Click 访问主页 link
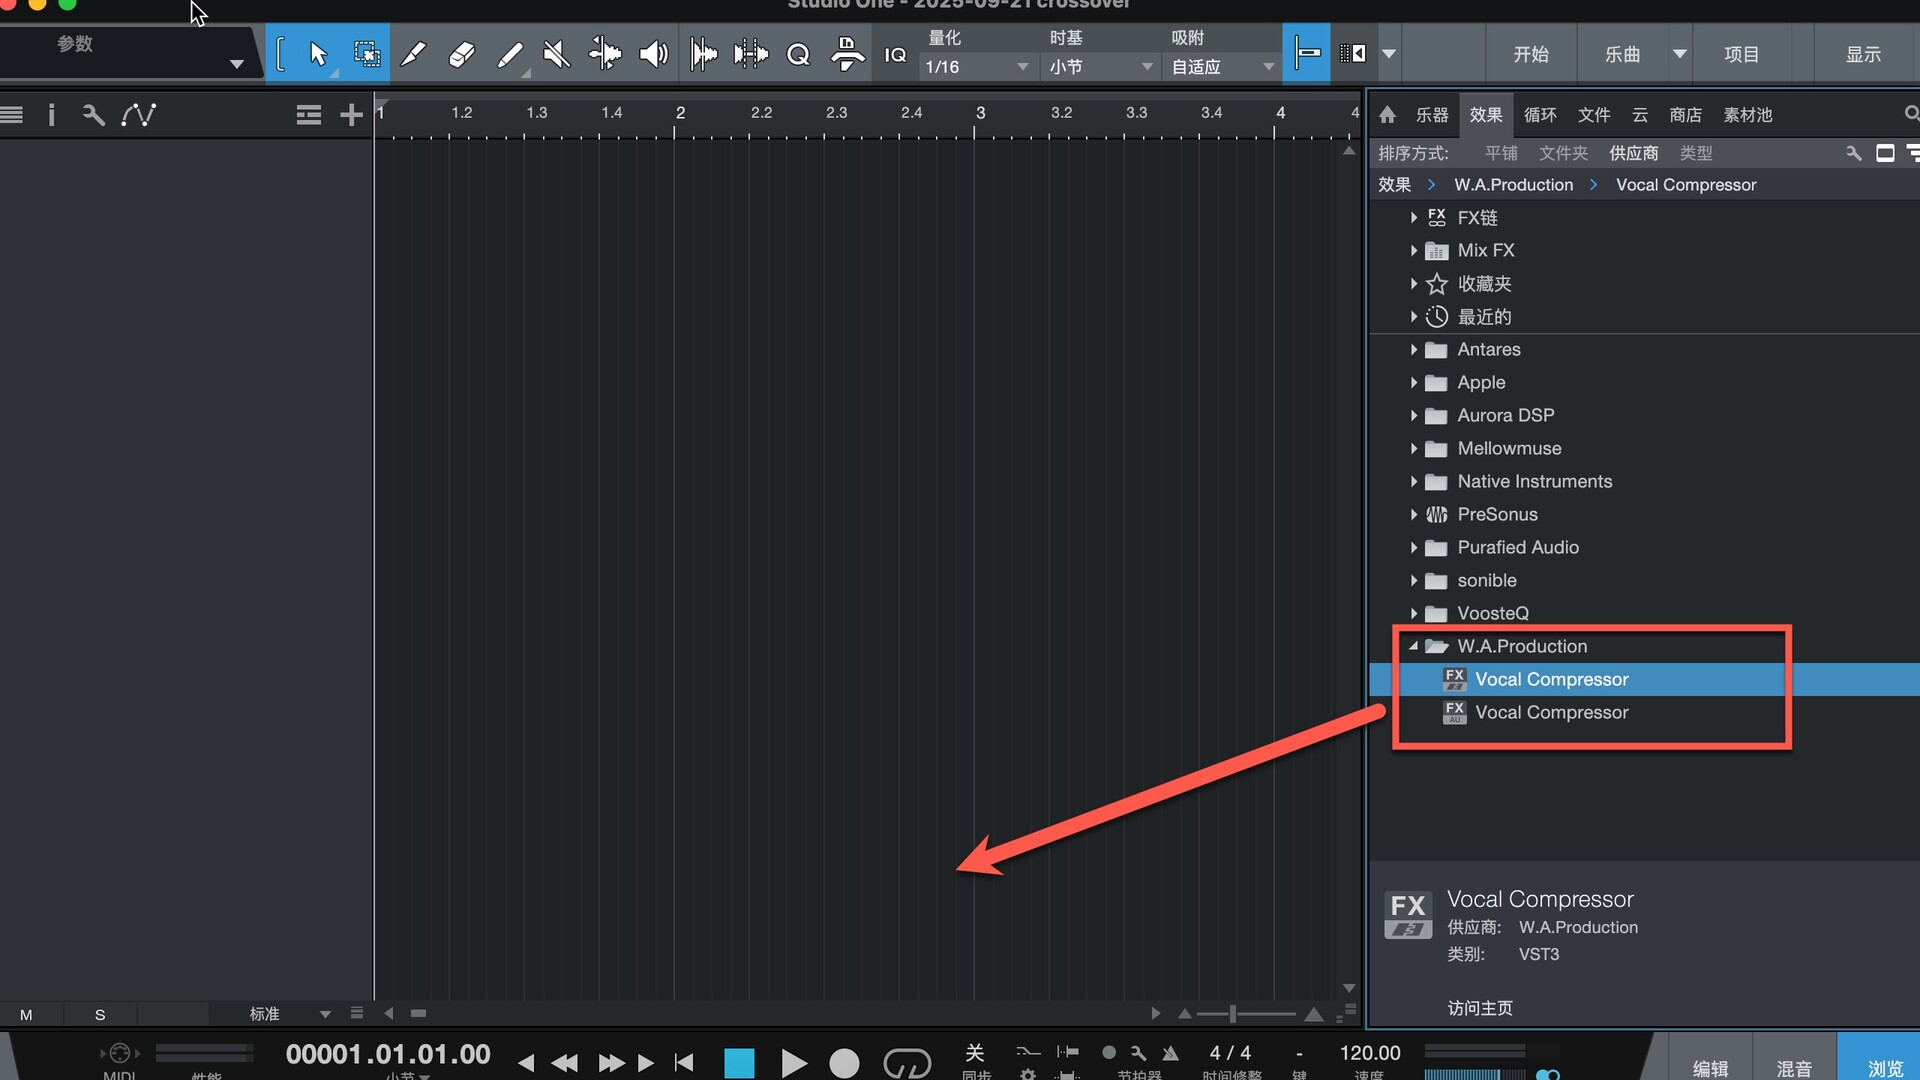Image resolution: width=1920 pixels, height=1080 pixels. click(x=1480, y=1008)
